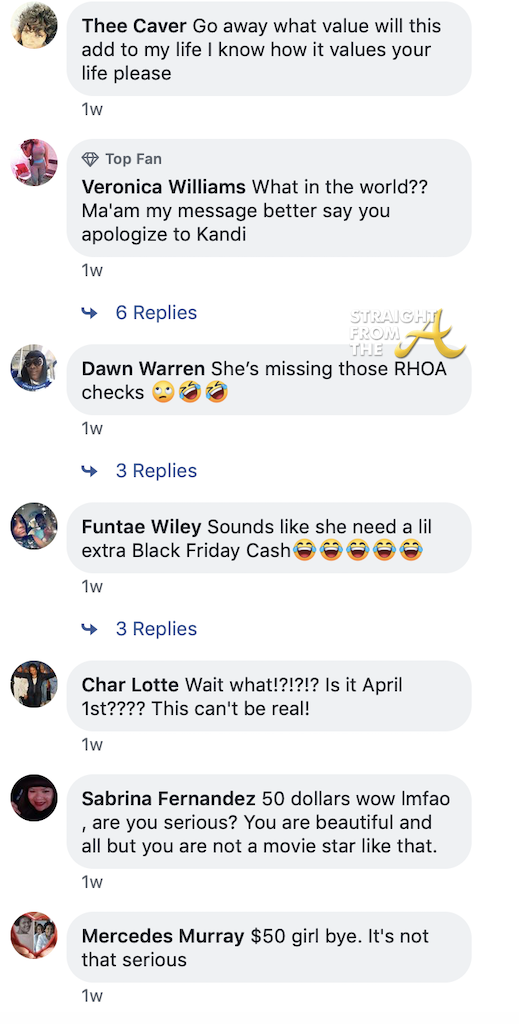Viewport: 519px width, 1024px height.
Task: Open Veronica Williams' profile picture
Action: coord(35,162)
